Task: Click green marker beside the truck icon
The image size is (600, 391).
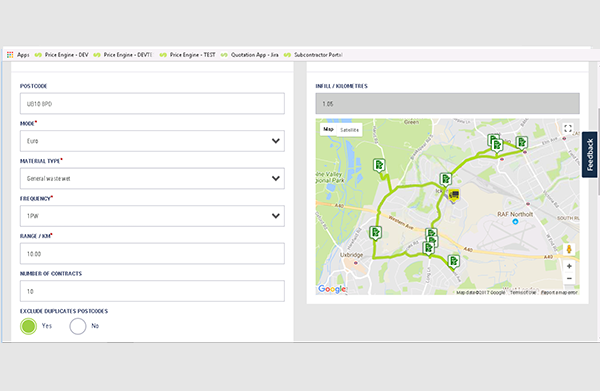Action: (445, 179)
